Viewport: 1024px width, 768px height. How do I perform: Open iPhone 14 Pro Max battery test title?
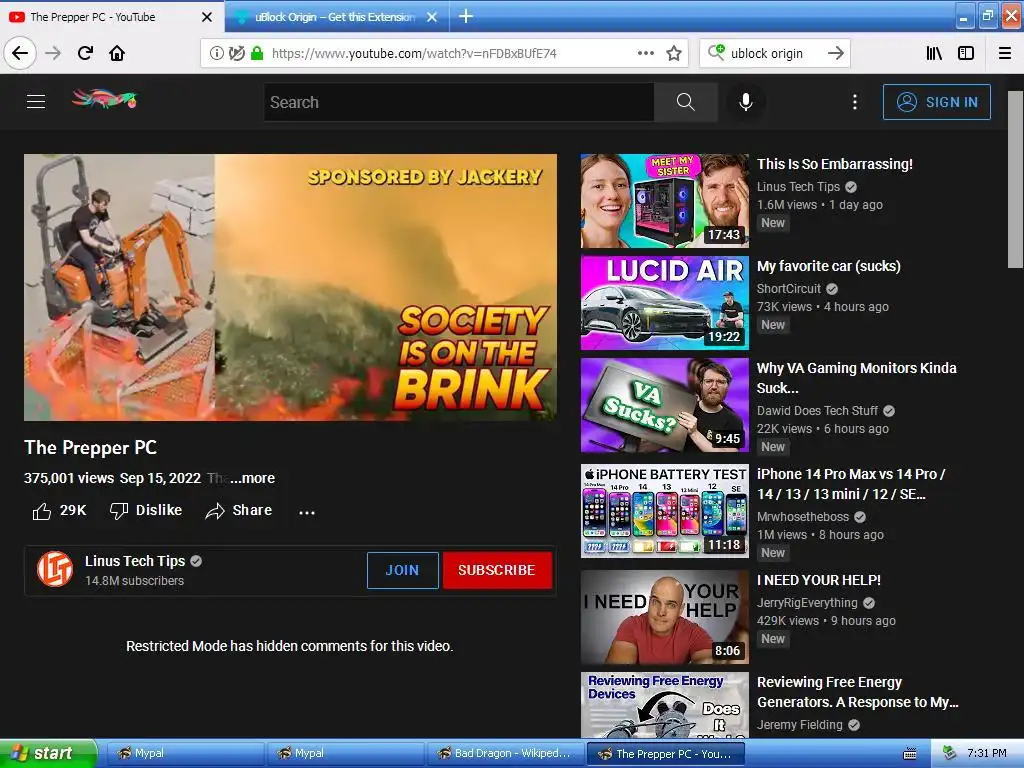tap(851, 484)
